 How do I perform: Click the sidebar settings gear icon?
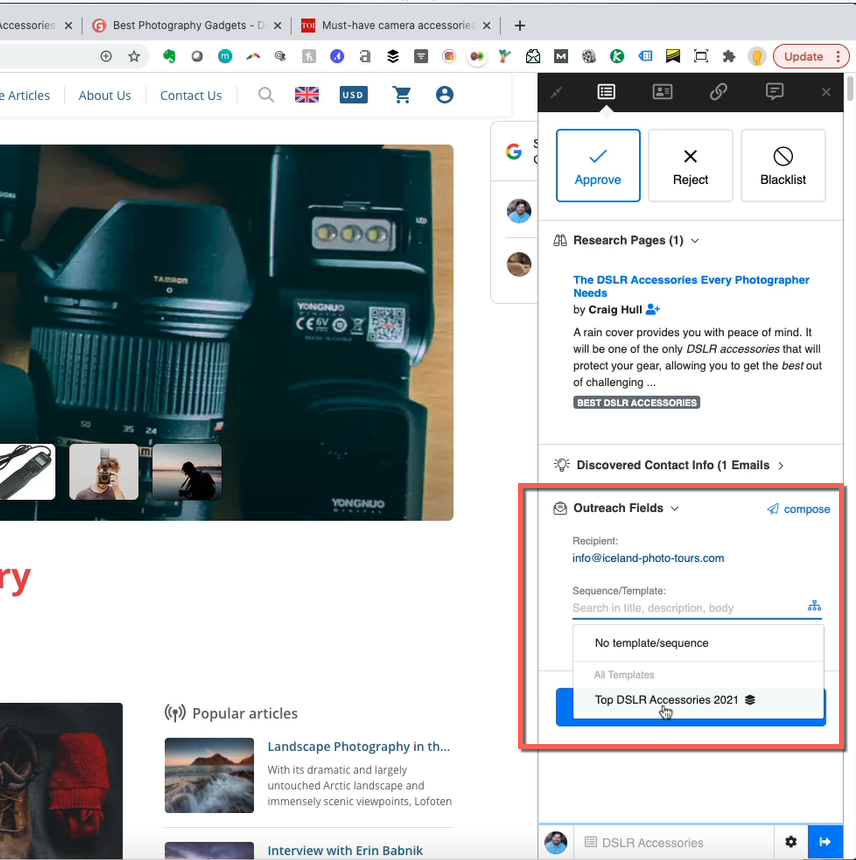point(791,842)
